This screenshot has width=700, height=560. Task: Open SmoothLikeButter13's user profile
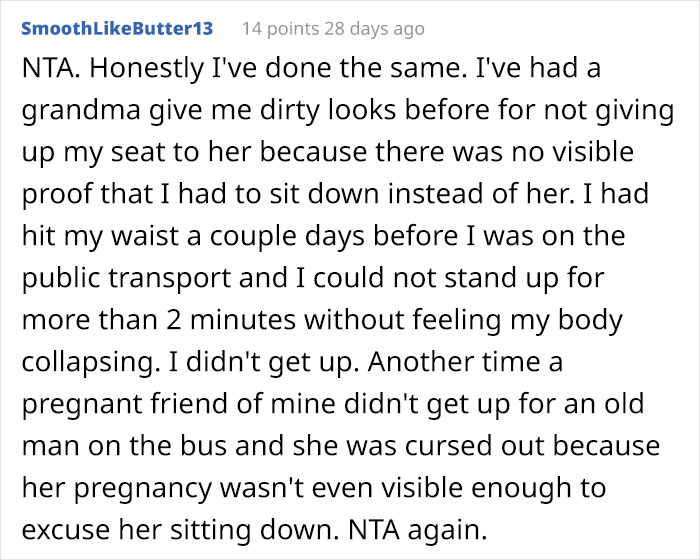point(114,28)
